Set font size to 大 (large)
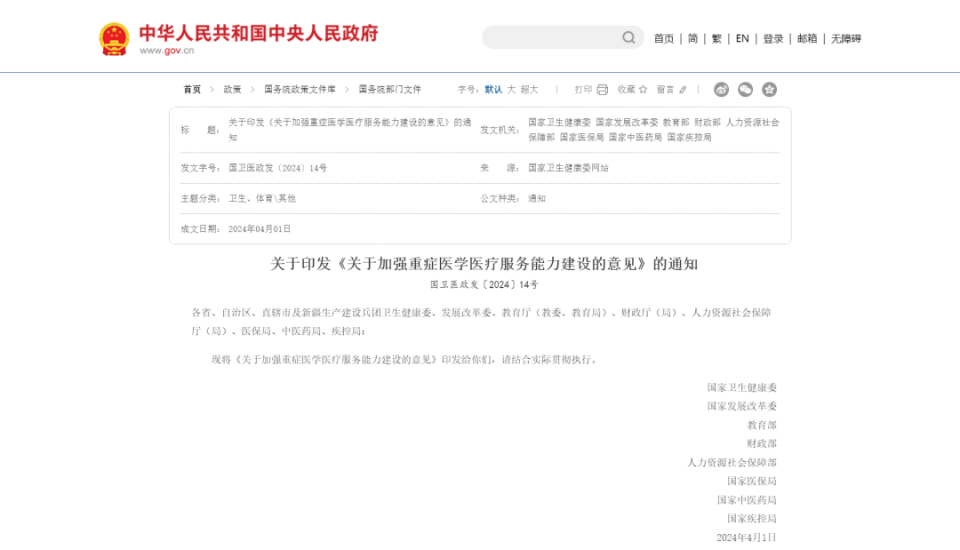 (511, 89)
